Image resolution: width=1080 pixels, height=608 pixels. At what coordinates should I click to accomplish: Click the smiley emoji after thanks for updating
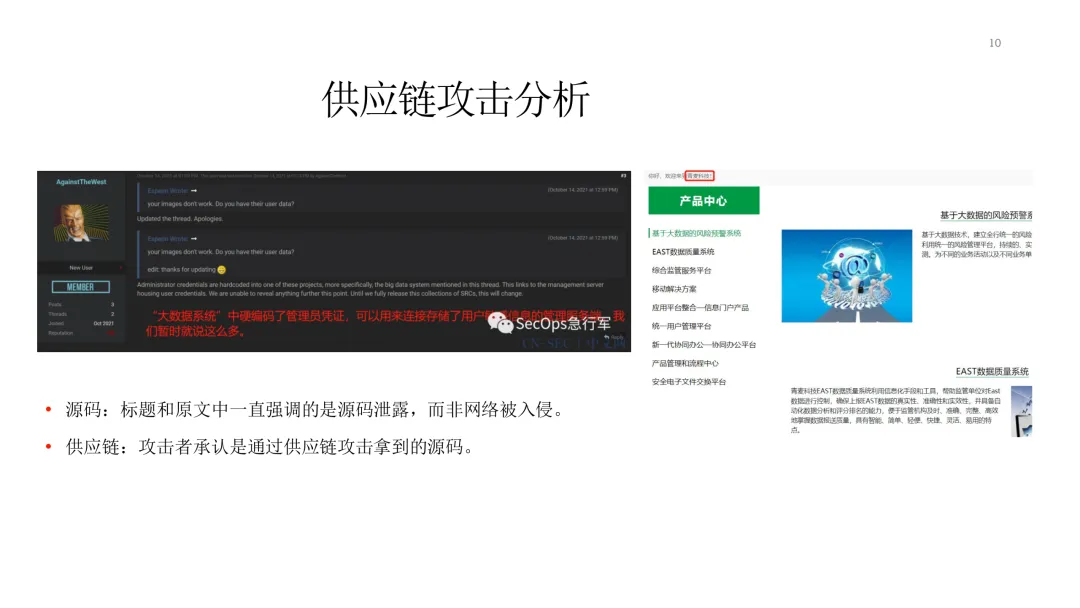221,270
